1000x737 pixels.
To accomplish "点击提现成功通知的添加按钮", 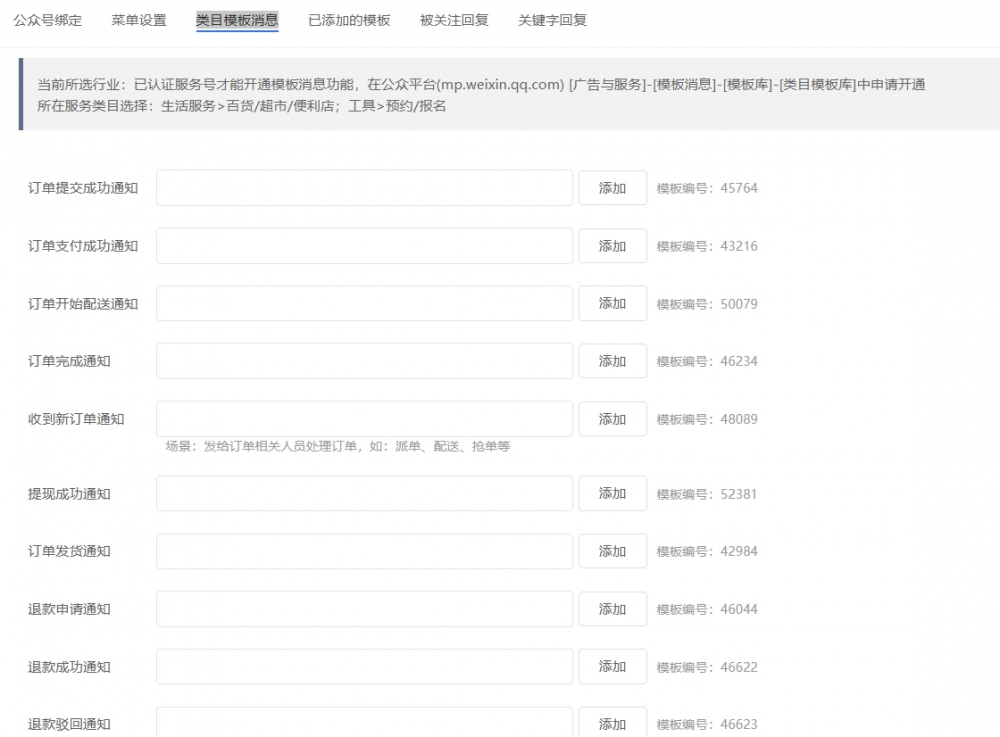I will (612, 493).
